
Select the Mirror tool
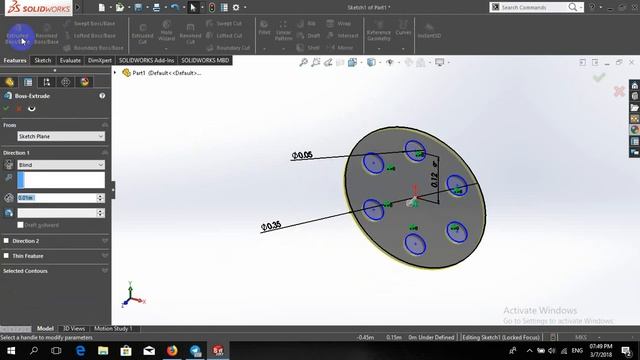[340, 48]
